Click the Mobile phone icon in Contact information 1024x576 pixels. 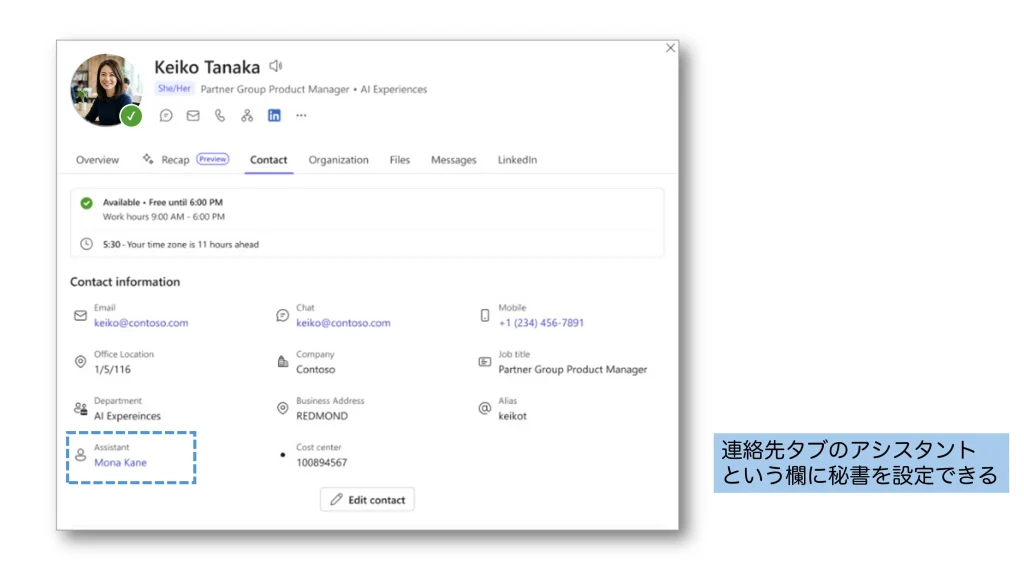tap(485, 315)
